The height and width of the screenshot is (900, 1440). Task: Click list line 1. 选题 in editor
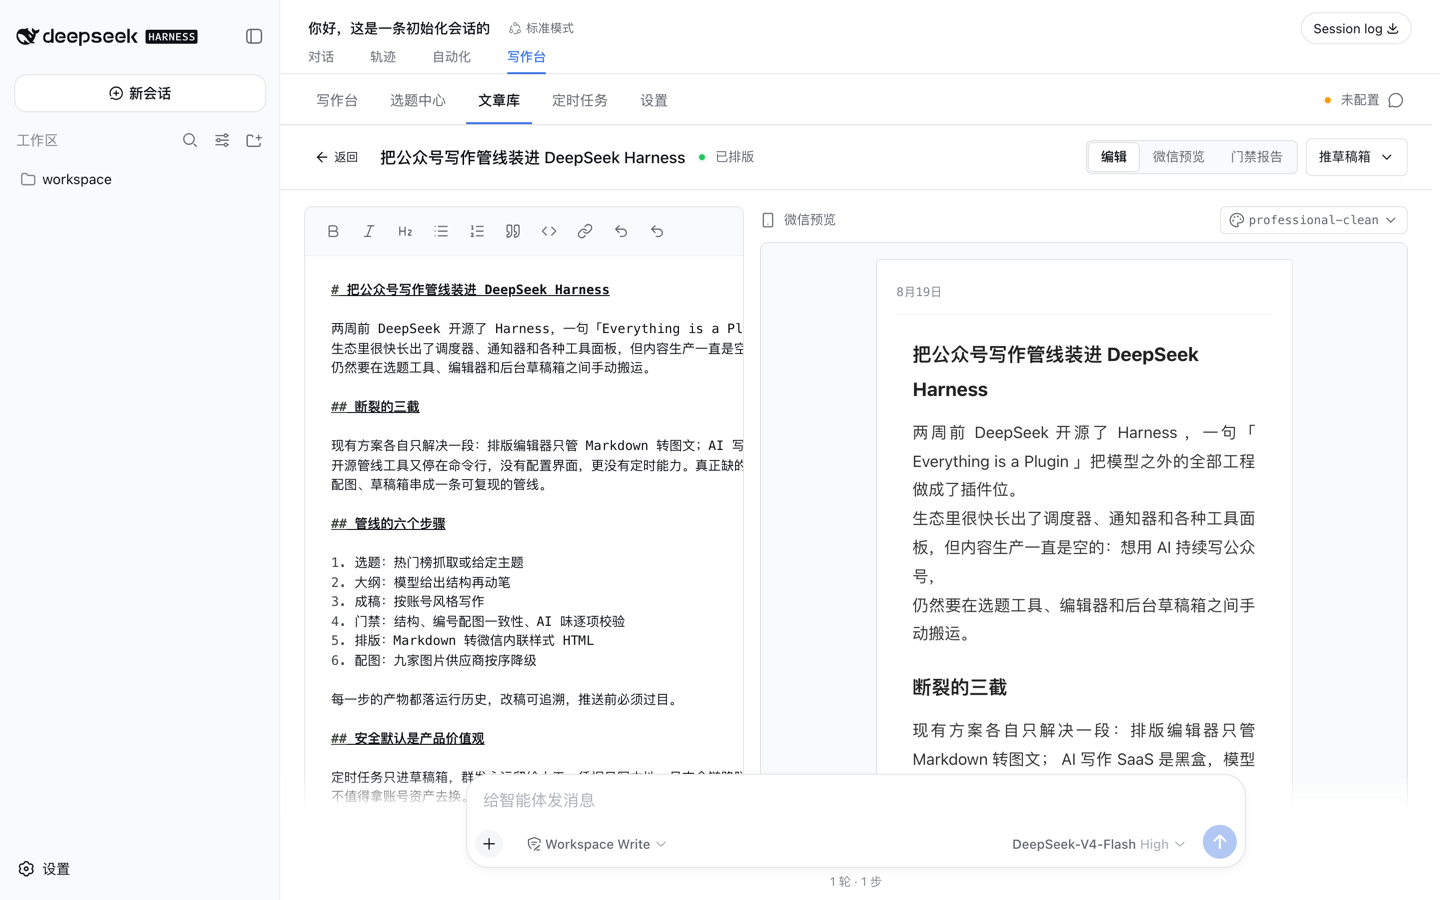coord(427,563)
